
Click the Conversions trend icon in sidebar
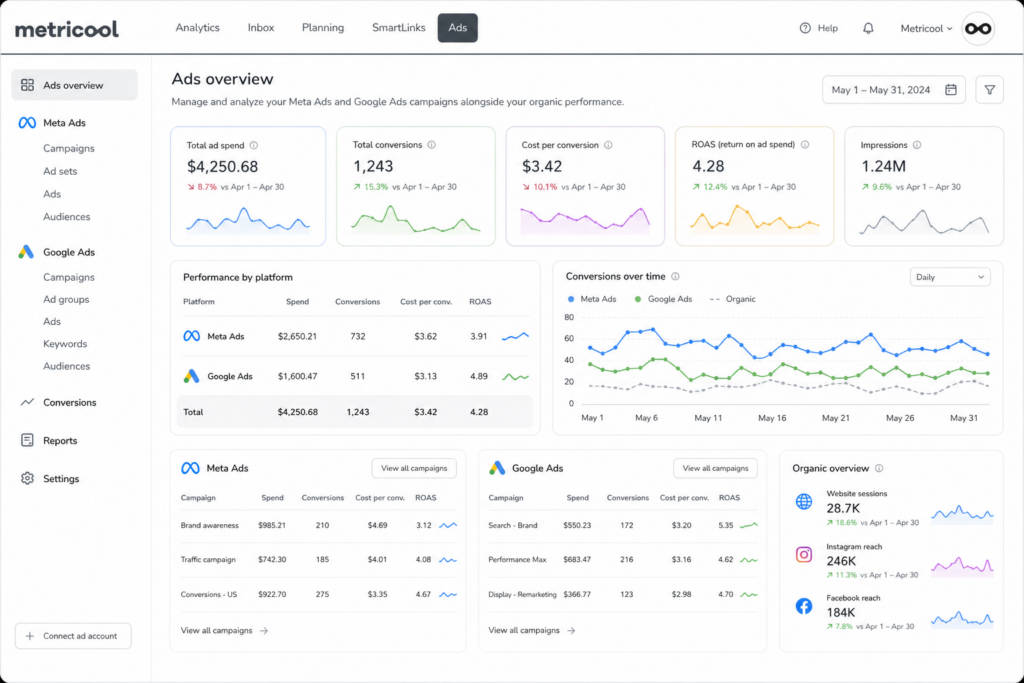pos(27,402)
